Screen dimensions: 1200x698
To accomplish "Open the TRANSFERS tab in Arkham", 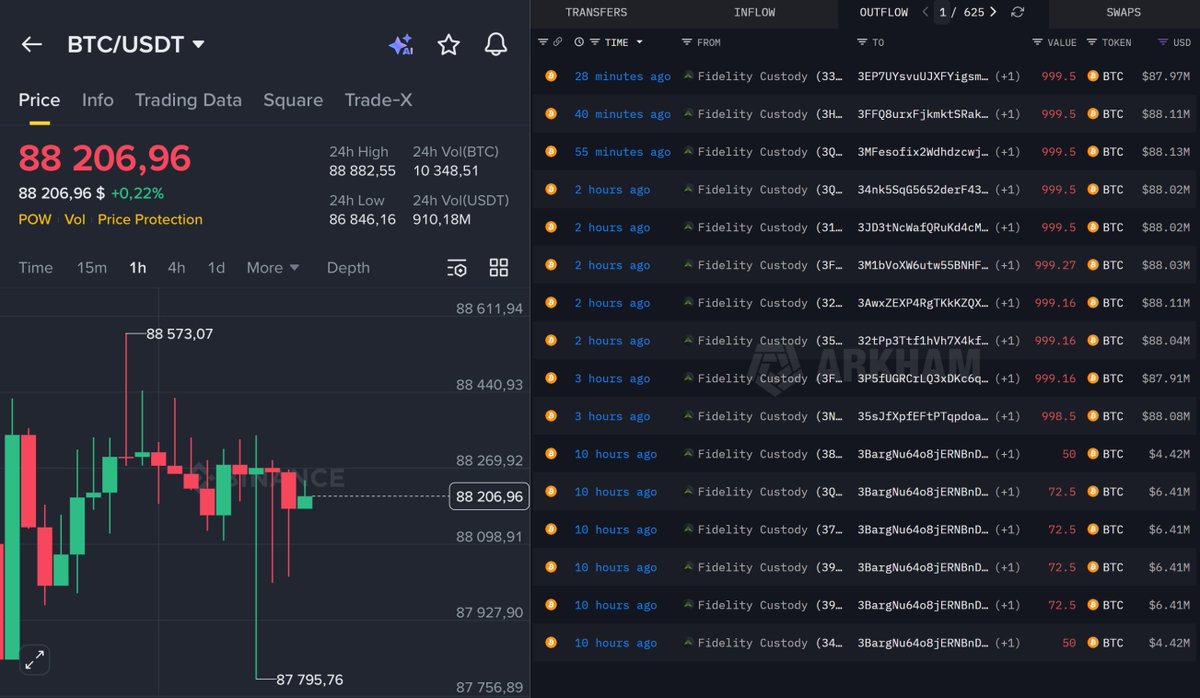I will coord(596,12).
